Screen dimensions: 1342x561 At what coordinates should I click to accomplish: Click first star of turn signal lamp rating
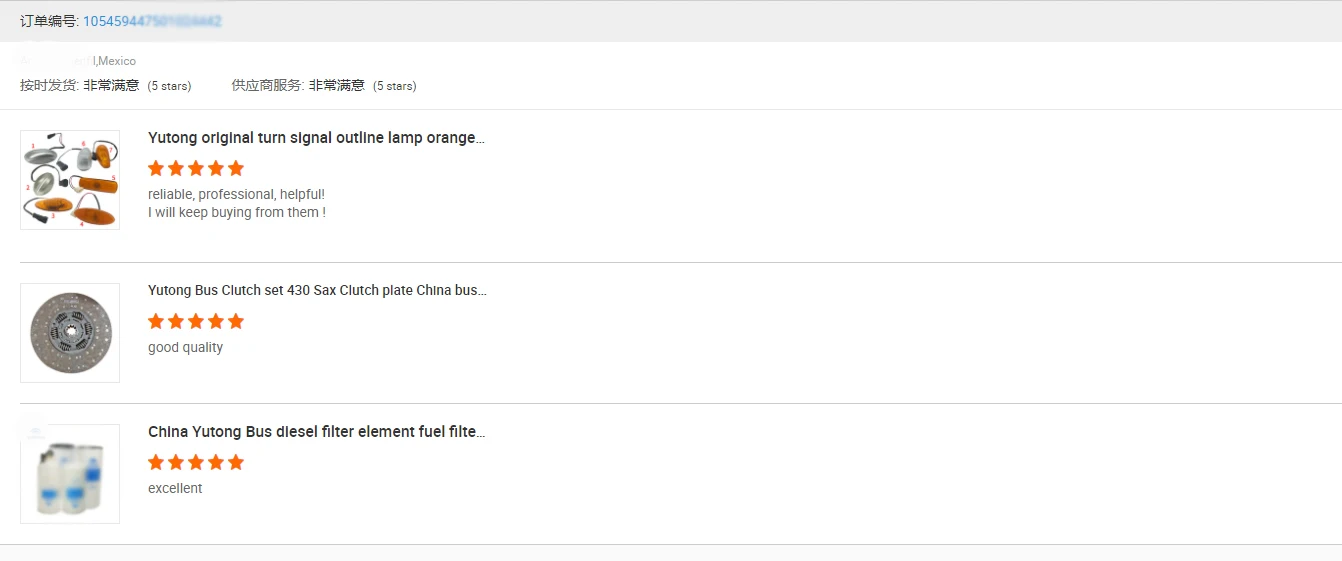pos(156,168)
